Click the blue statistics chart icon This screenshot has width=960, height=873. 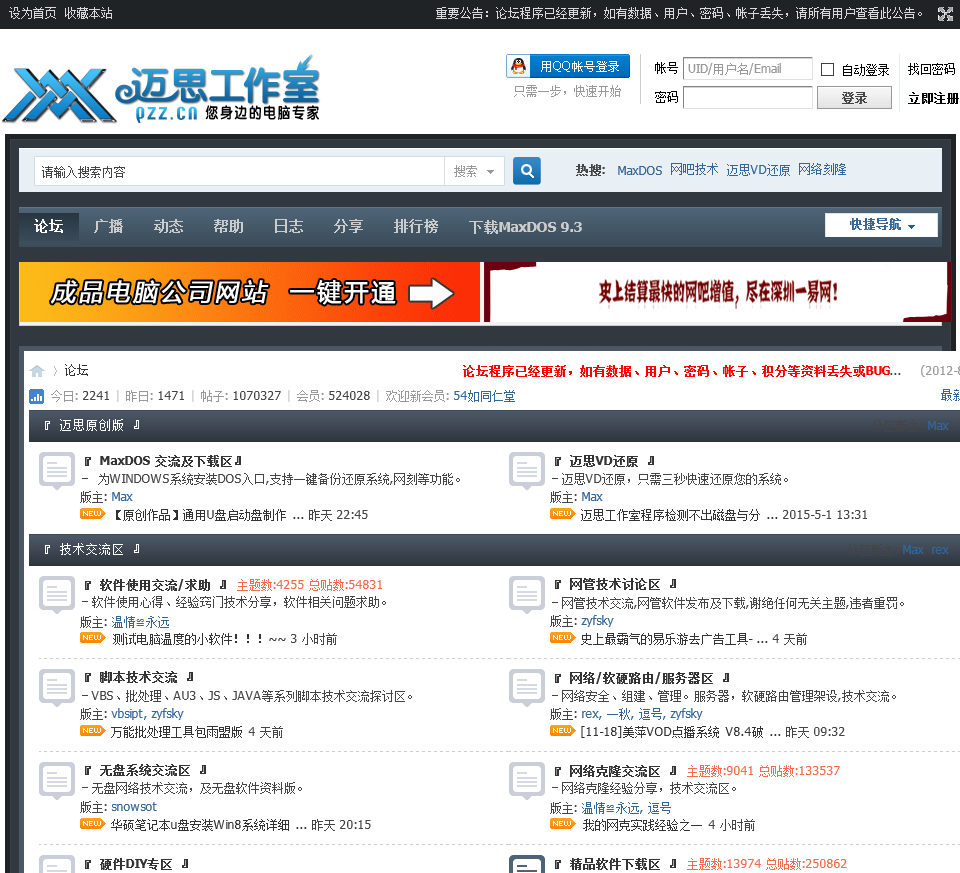pos(37,397)
